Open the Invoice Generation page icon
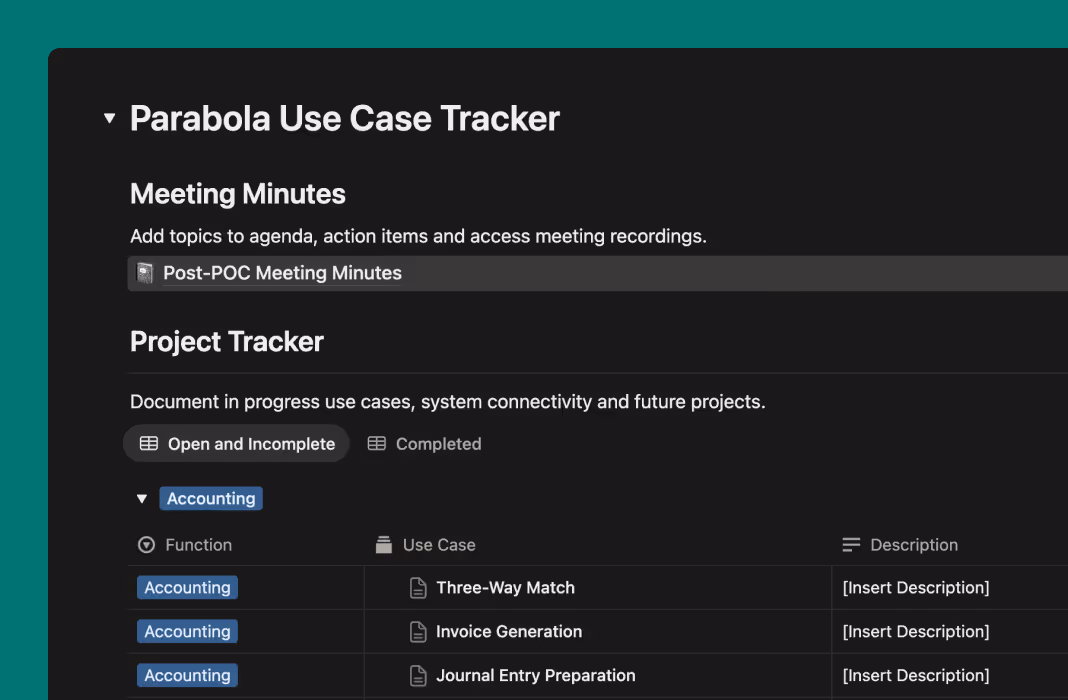The width and height of the screenshot is (1068, 700). 419,632
